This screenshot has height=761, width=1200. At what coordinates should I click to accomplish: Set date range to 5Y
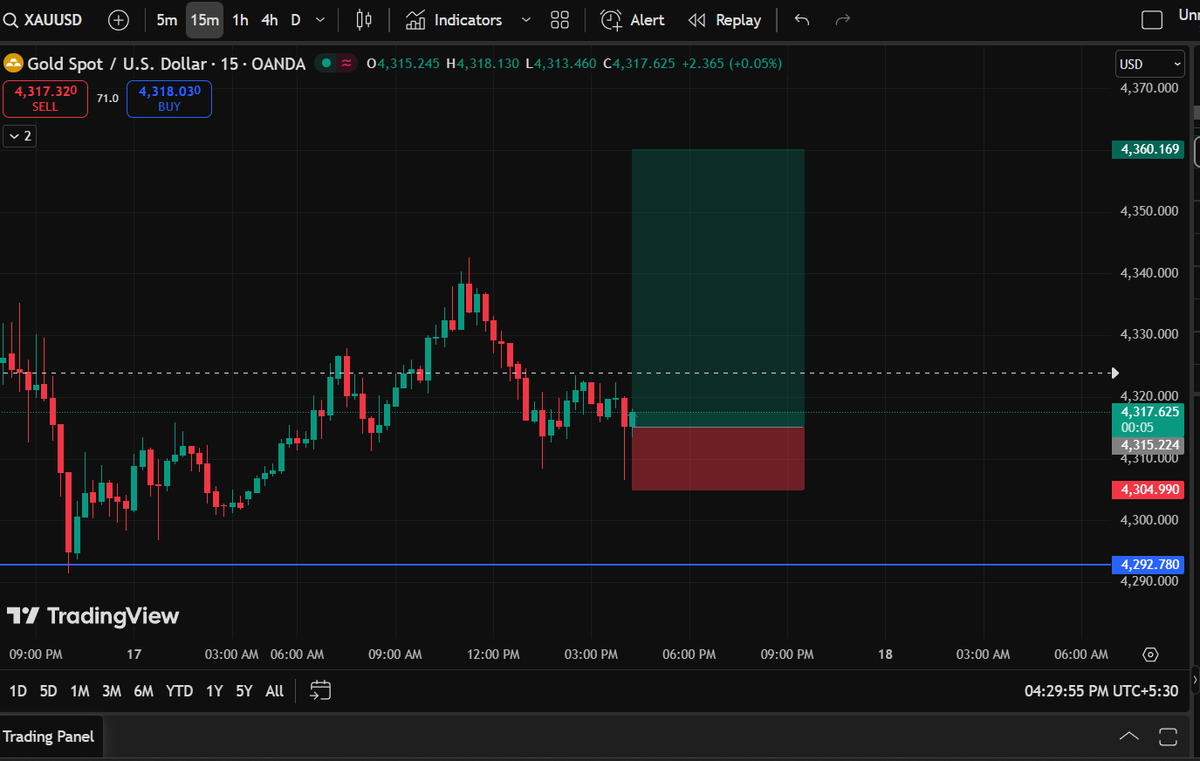(244, 691)
